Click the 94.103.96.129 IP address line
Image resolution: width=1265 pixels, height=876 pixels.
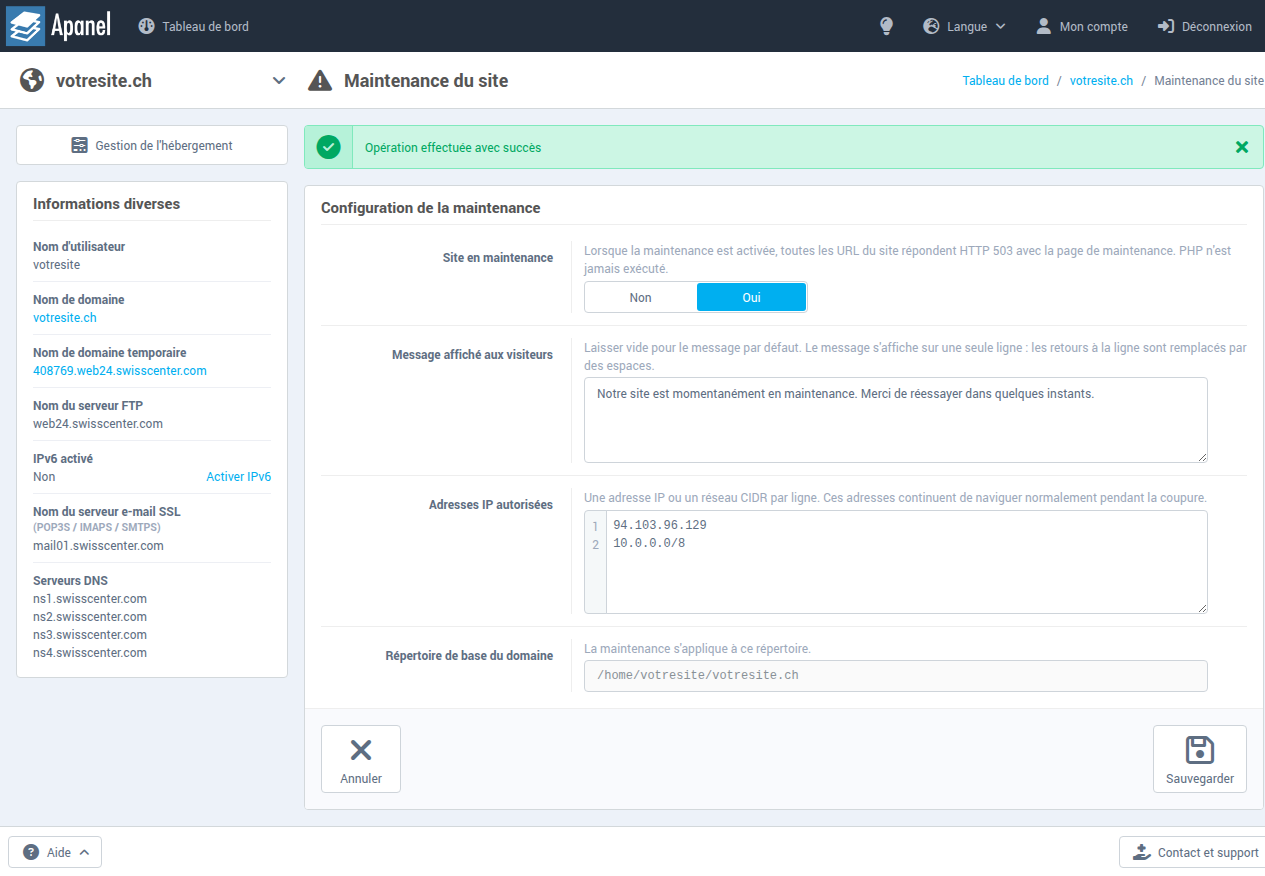[x=660, y=525]
